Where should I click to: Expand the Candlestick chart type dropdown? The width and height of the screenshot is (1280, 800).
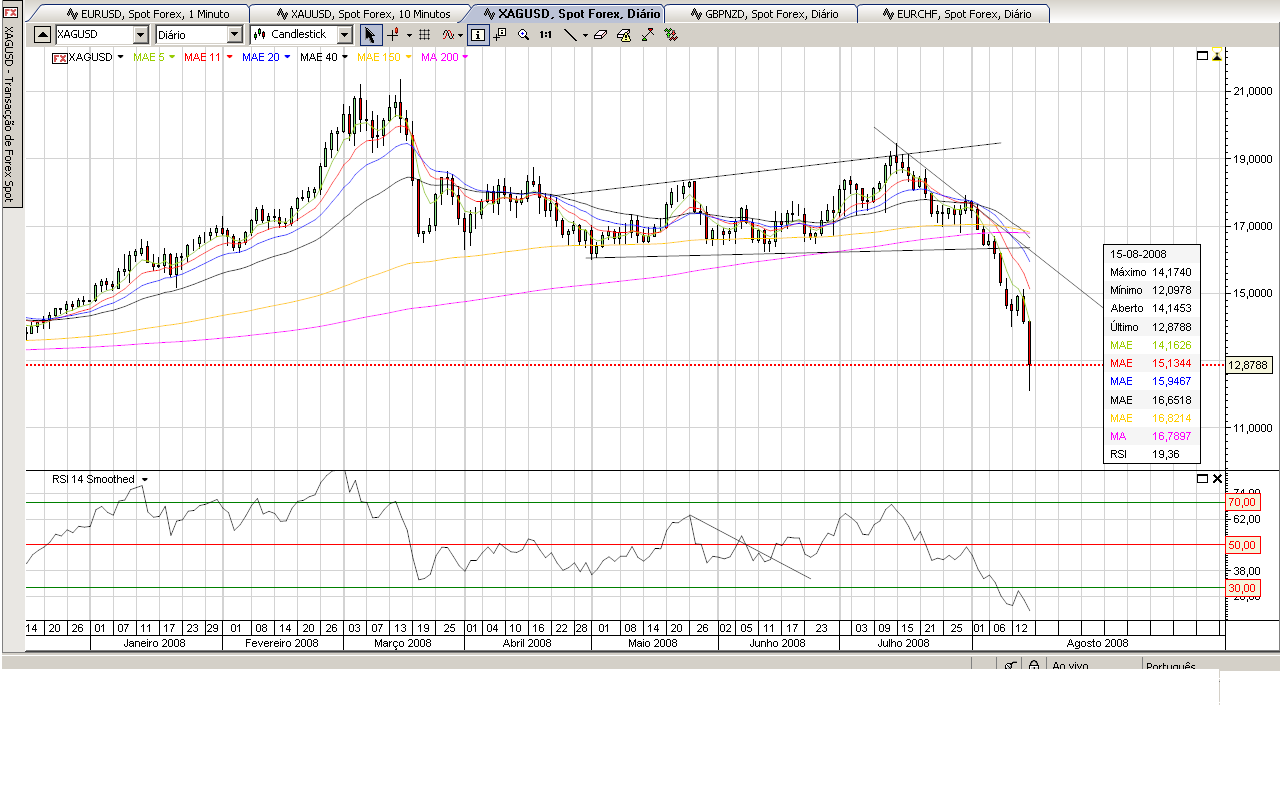345,35
